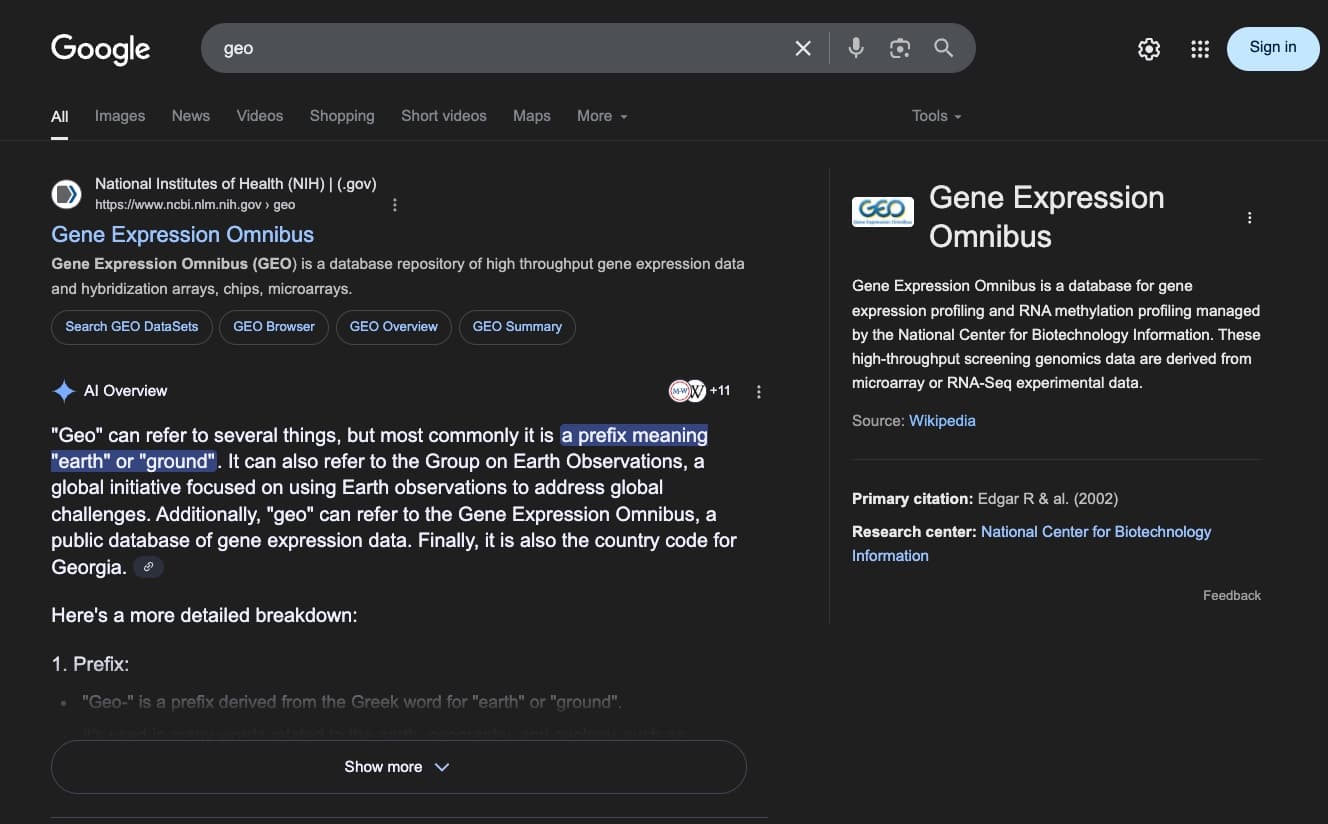
Task: Click the link chip after Georgia
Action: coord(148,567)
